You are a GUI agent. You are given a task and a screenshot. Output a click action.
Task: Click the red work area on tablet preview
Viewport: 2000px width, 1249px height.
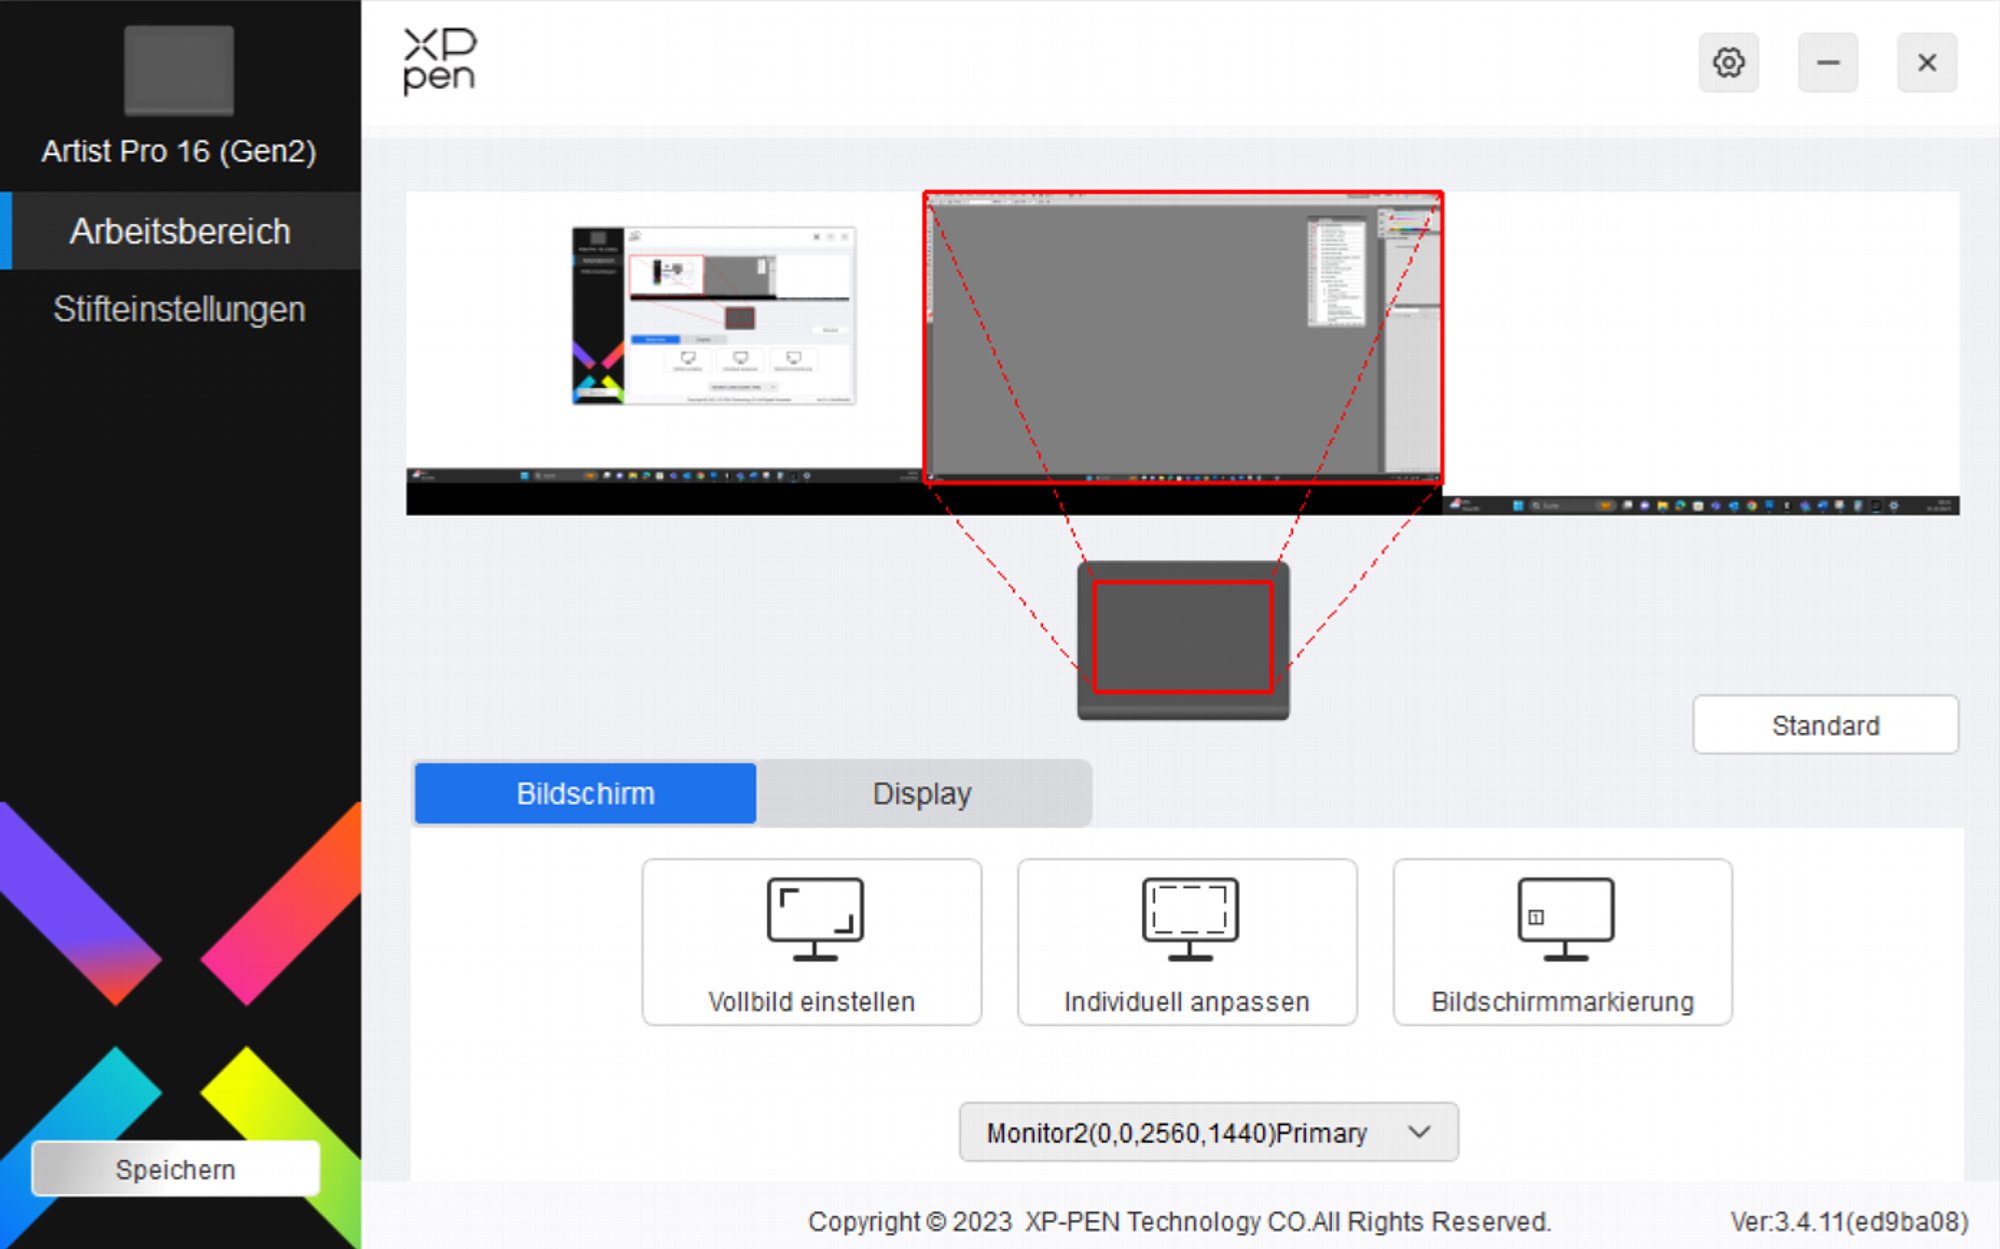(x=1183, y=637)
